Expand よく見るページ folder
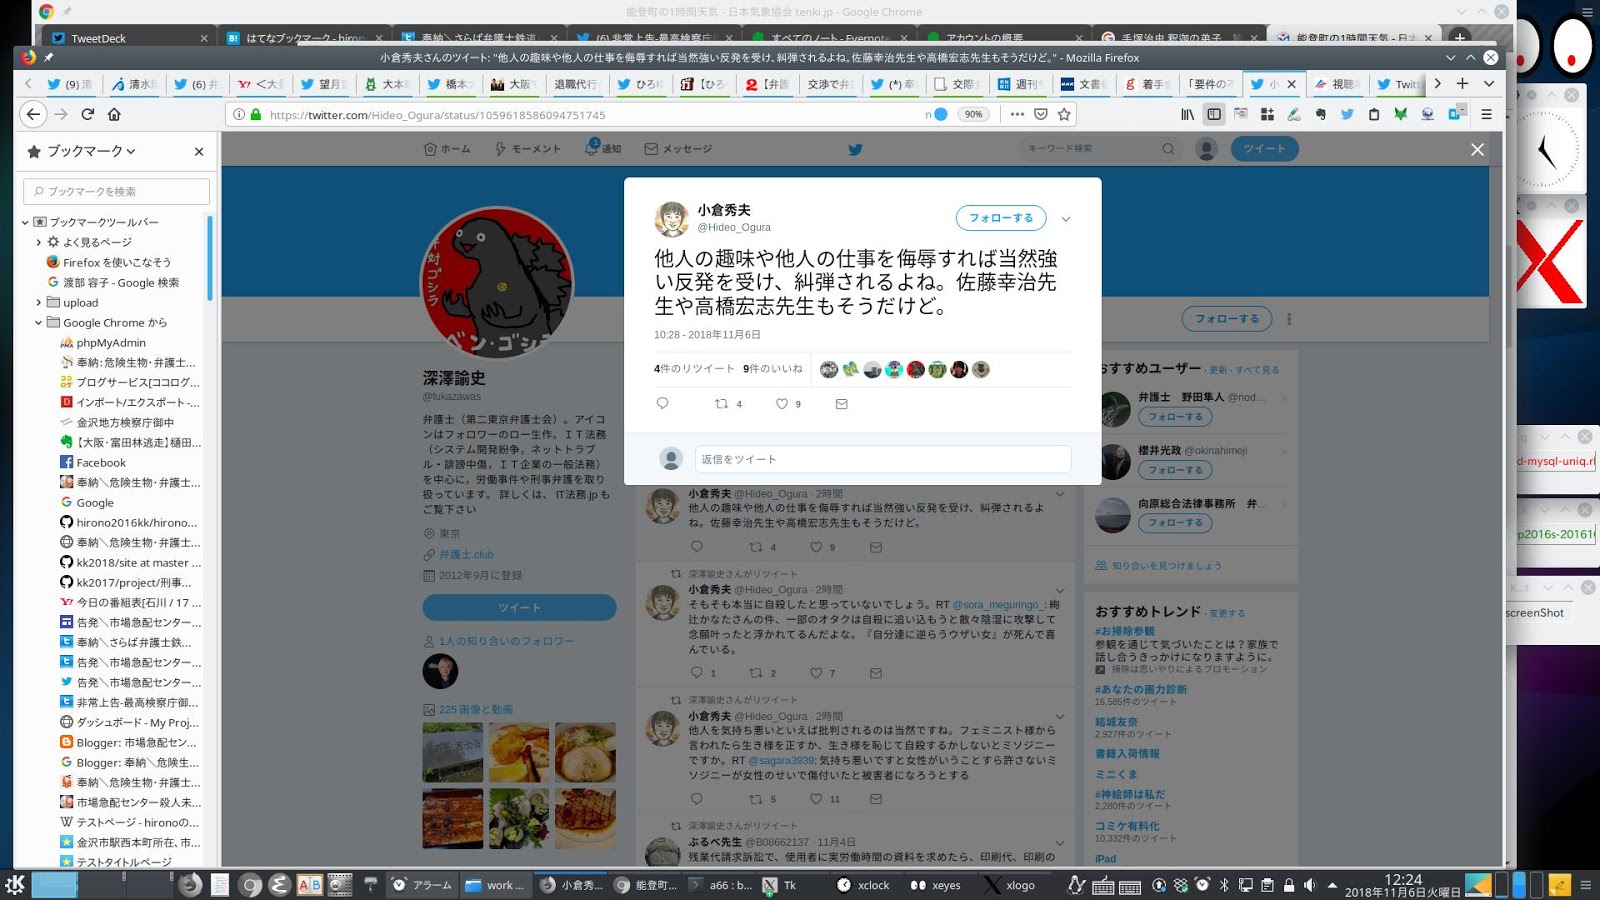The height and width of the screenshot is (900, 1600). click(39, 242)
